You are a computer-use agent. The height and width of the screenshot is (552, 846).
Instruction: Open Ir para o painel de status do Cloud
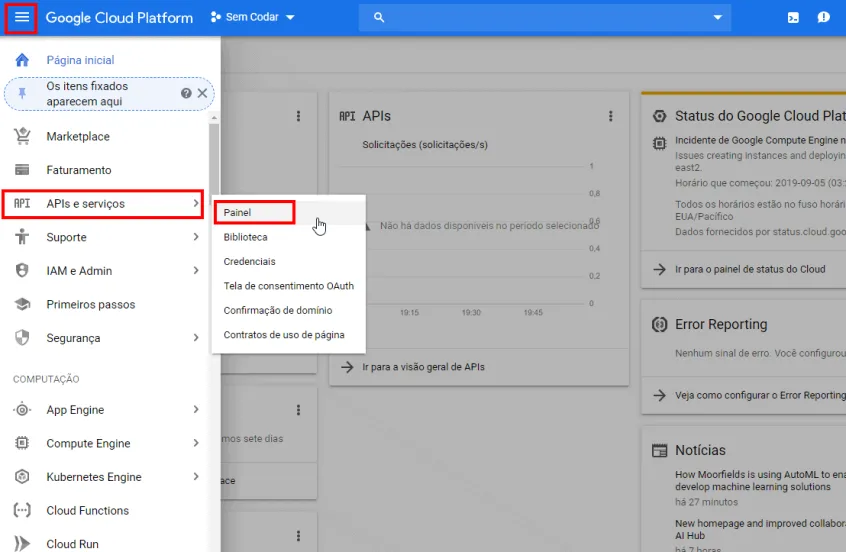coord(750,269)
